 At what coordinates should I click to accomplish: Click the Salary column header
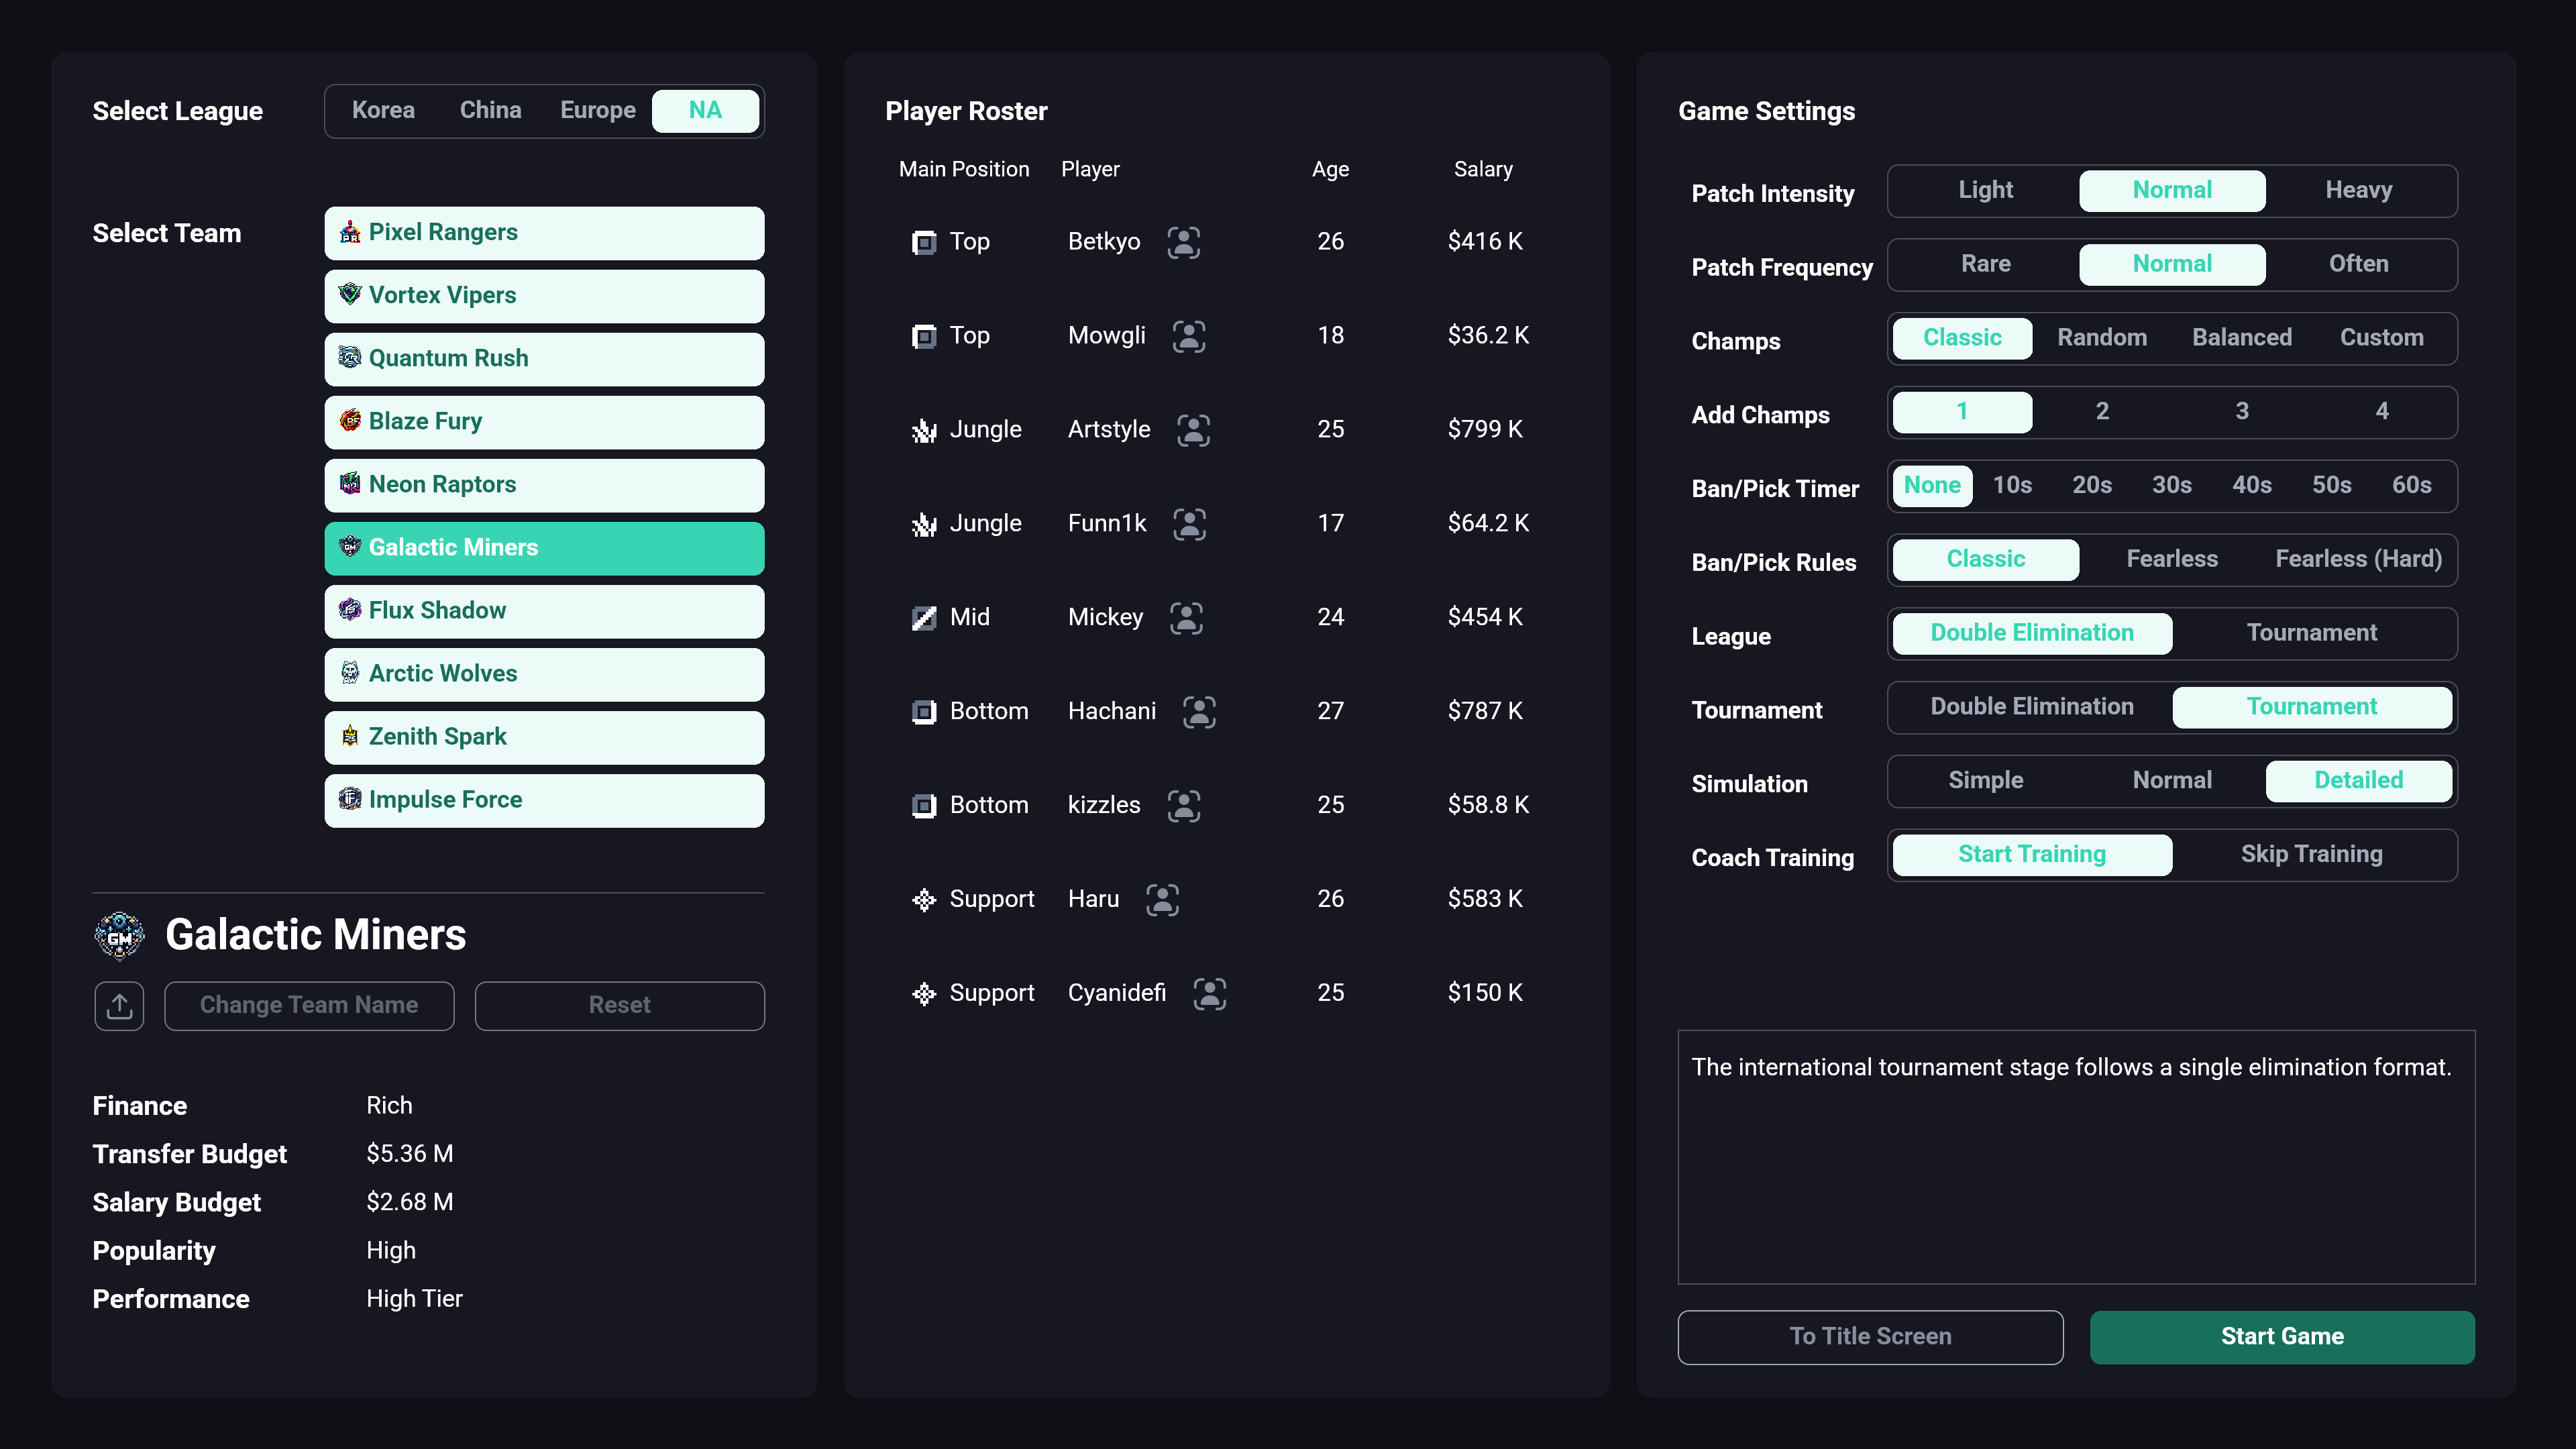1483,170
